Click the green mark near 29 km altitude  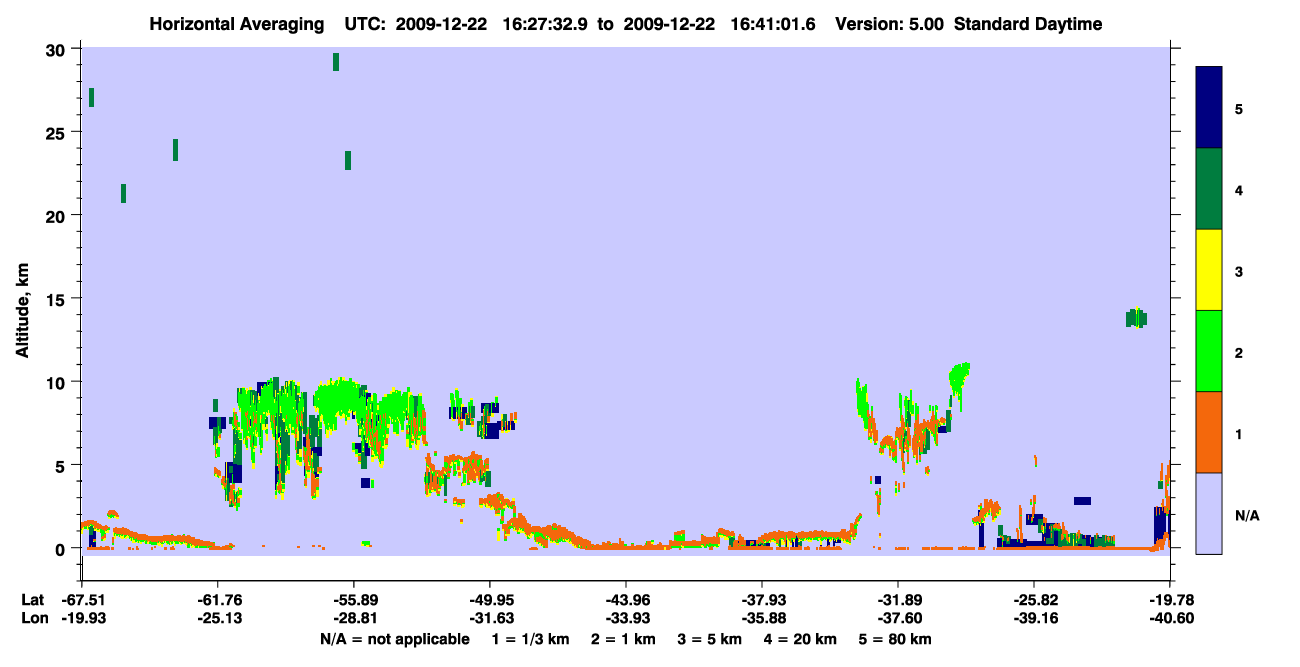336,62
